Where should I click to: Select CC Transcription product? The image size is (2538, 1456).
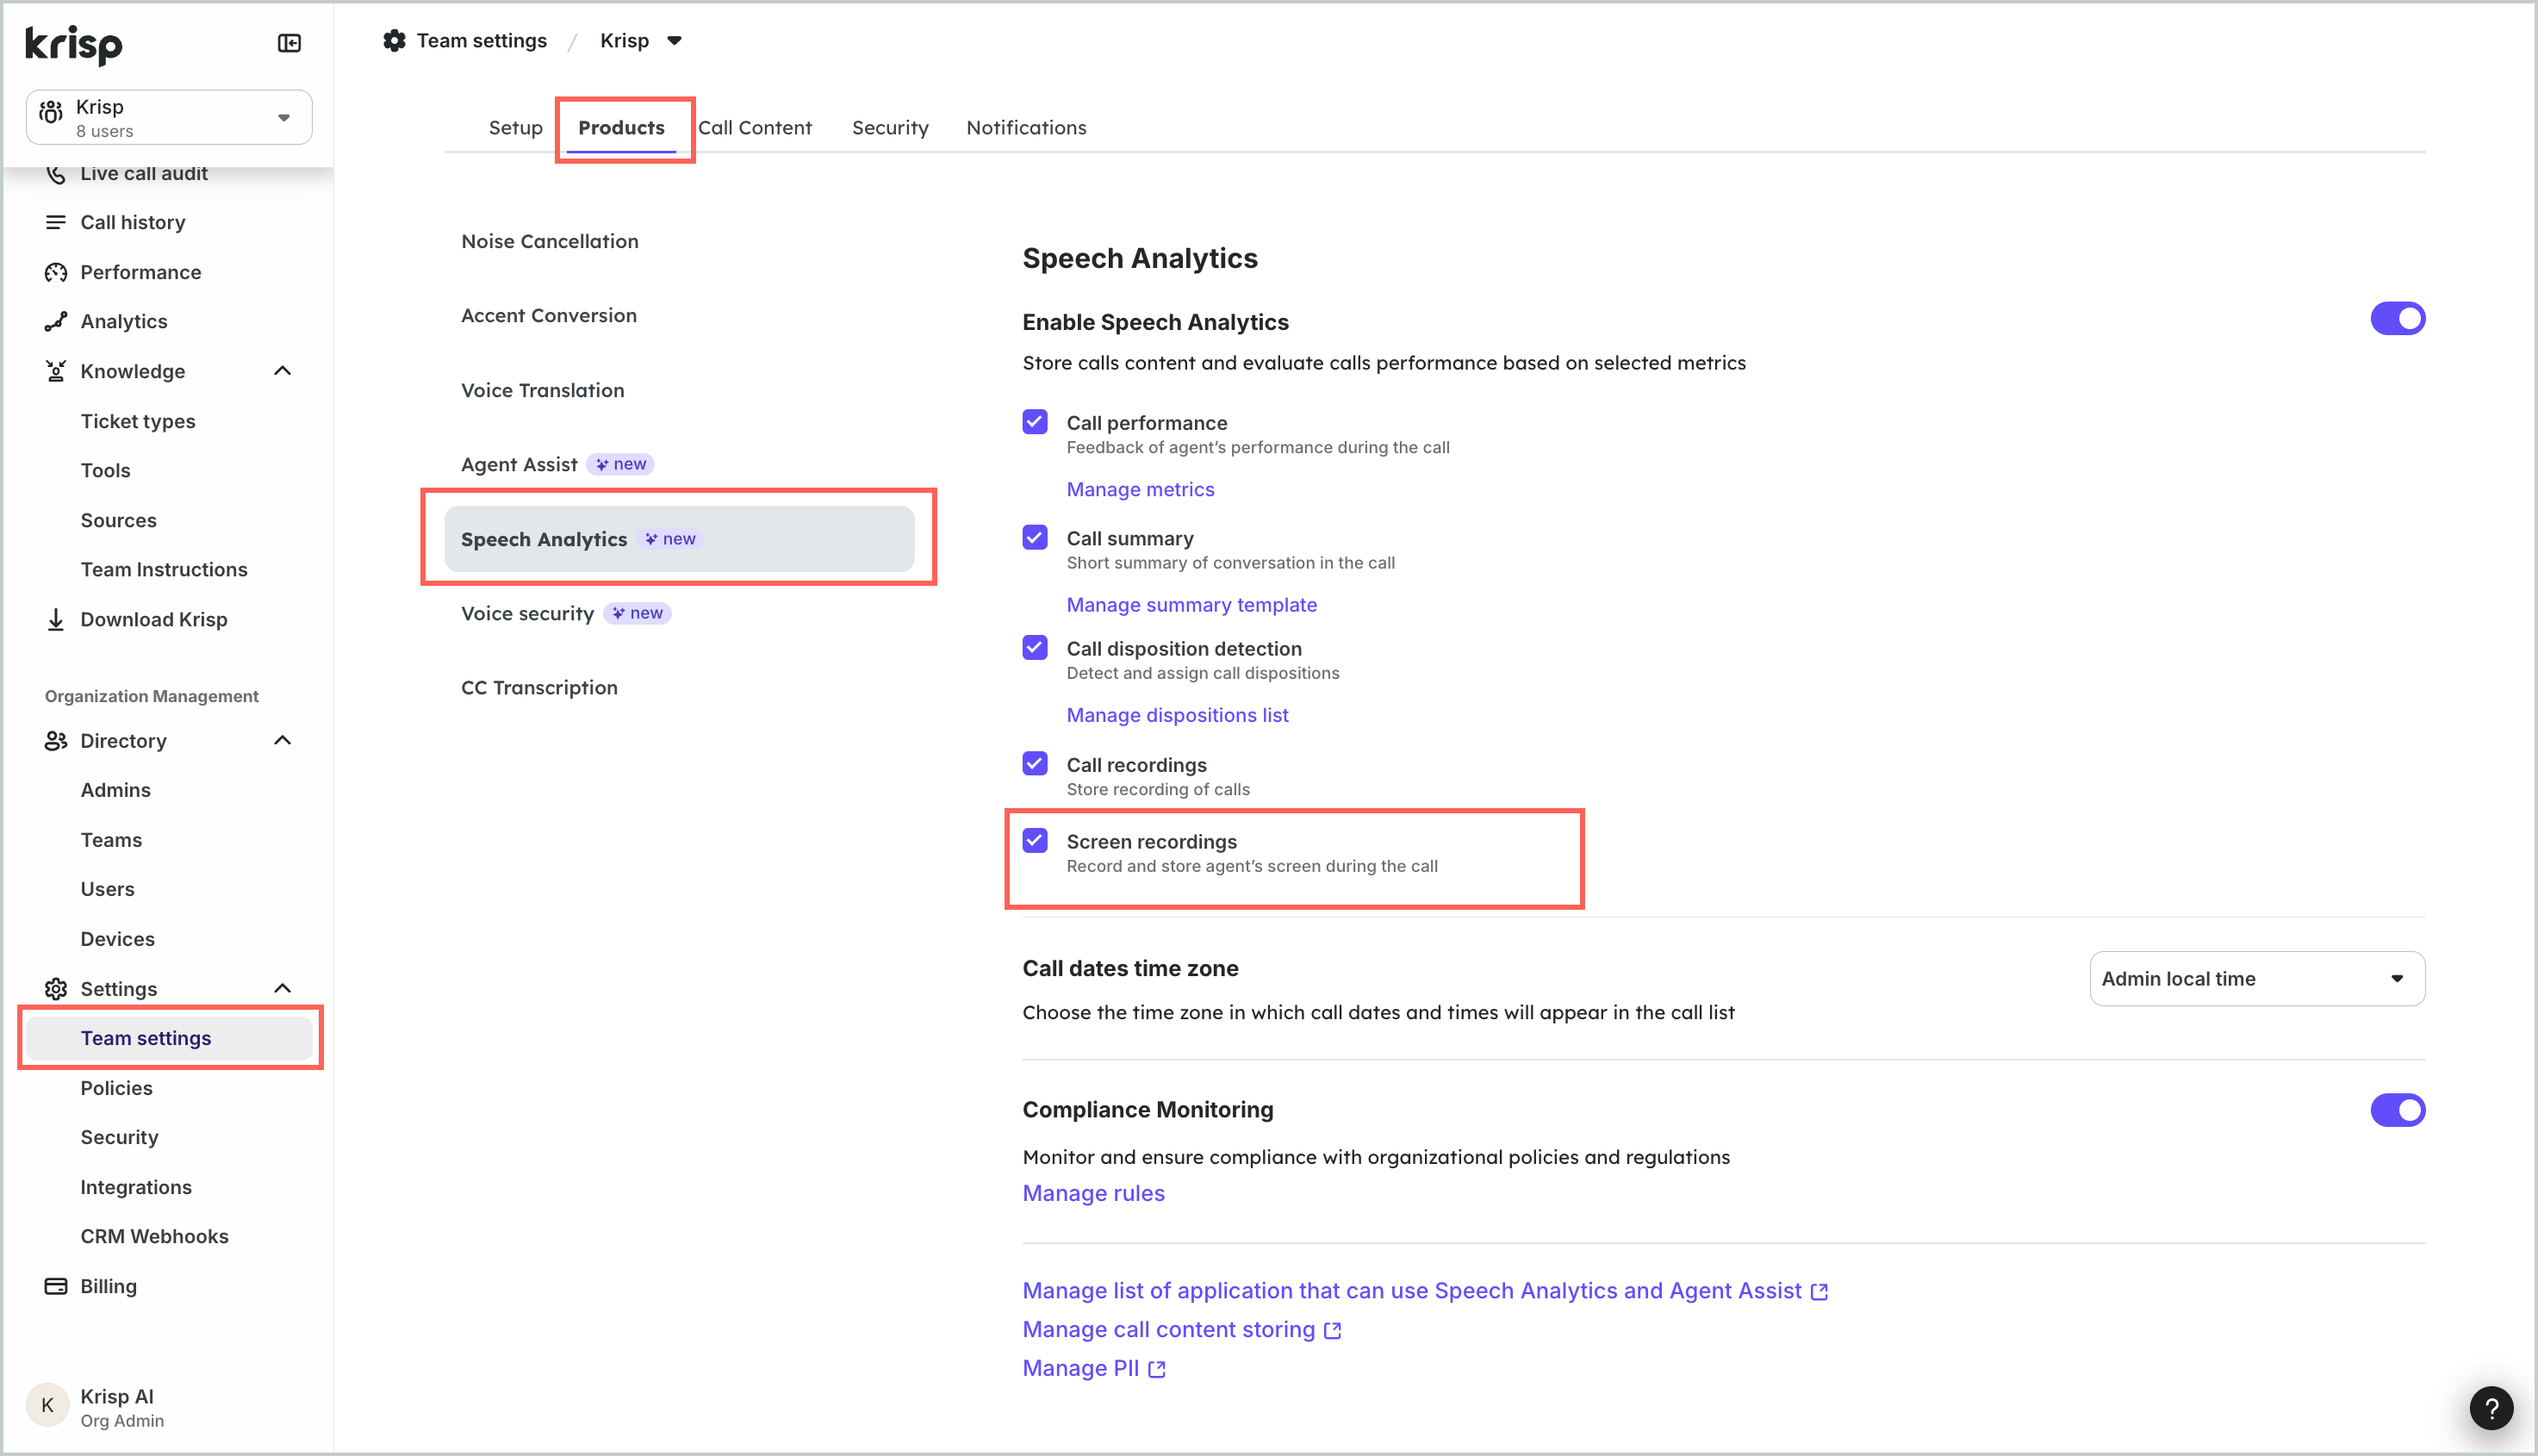[539, 688]
